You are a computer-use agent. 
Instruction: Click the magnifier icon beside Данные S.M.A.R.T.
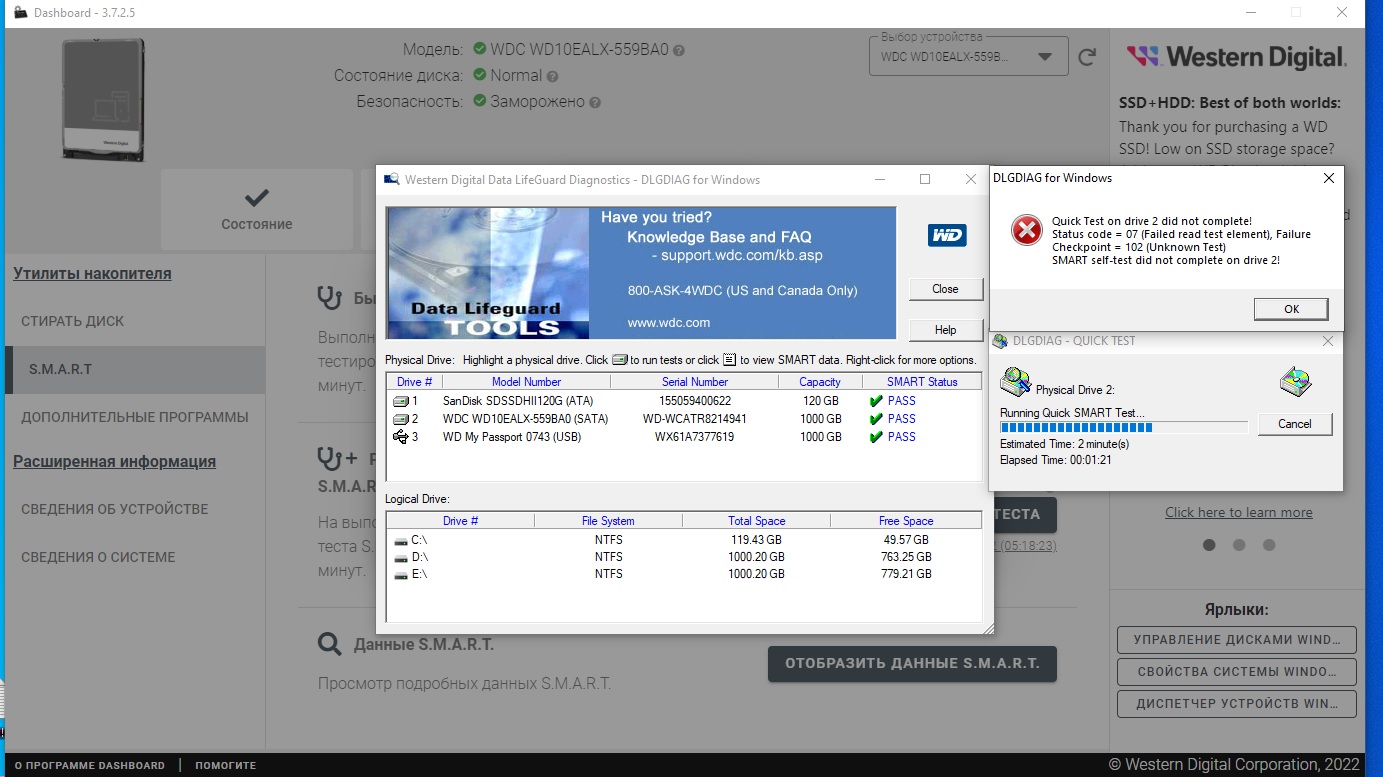click(329, 643)
